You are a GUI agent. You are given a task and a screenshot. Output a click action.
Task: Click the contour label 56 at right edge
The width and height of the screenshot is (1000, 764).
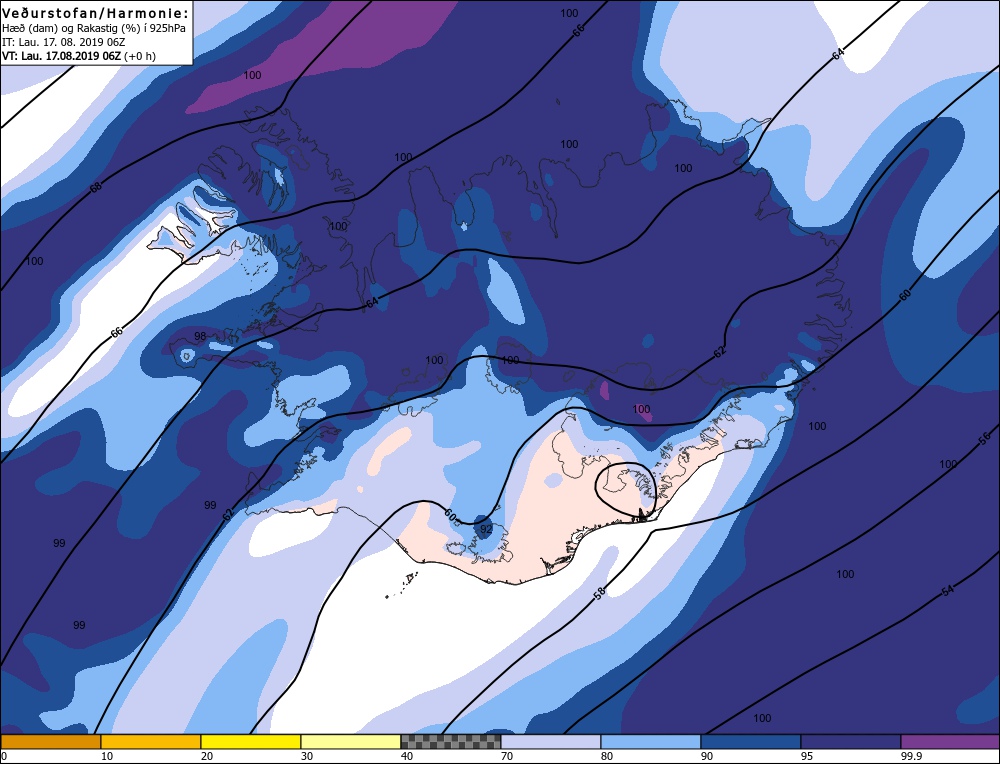pyautogui.click(x=985, y=437)
